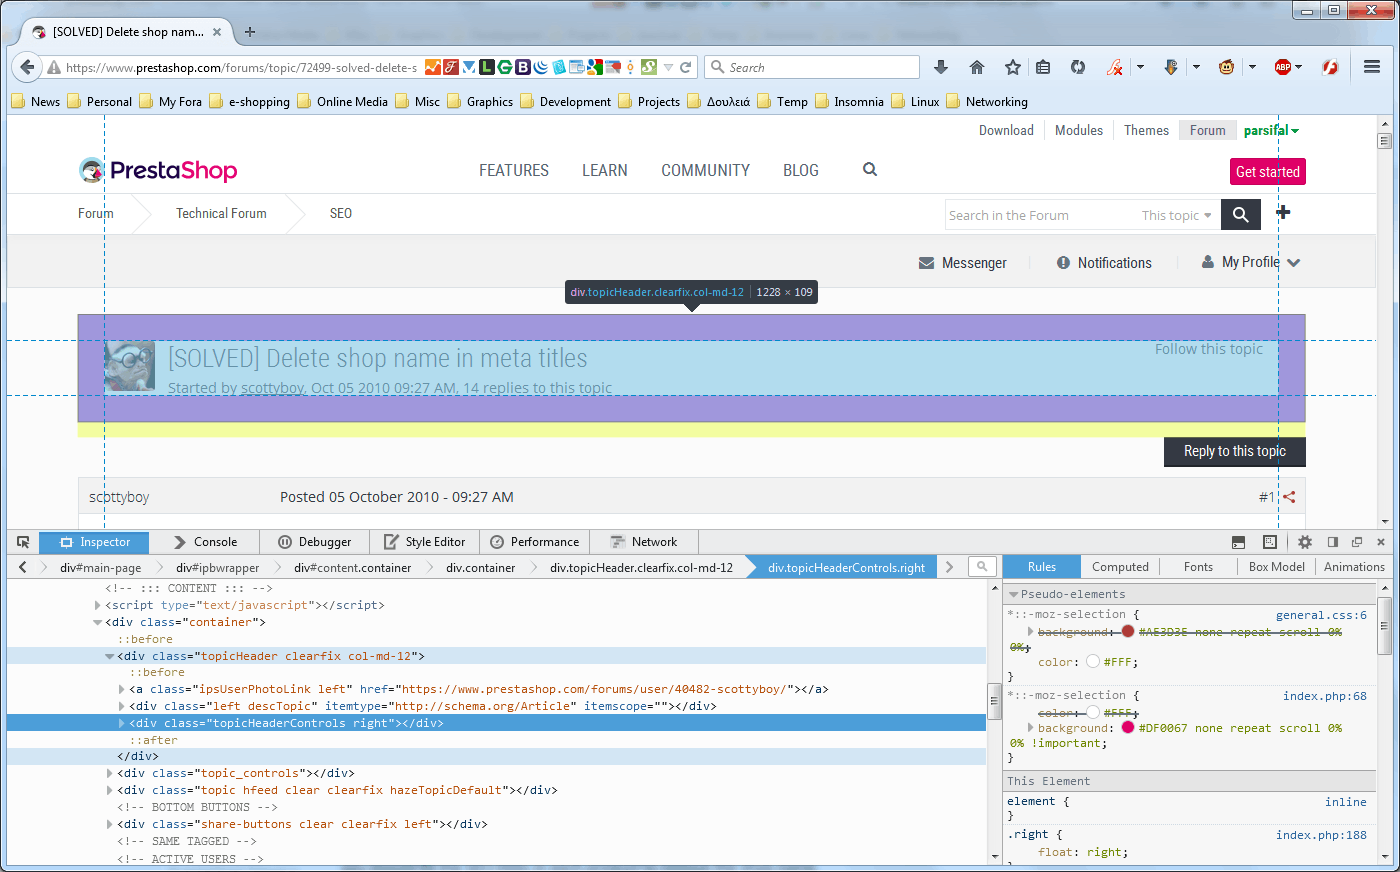Click the magnifier icon in PrestaShop nav
The image size is (1400, 872).
click(870, 170)
